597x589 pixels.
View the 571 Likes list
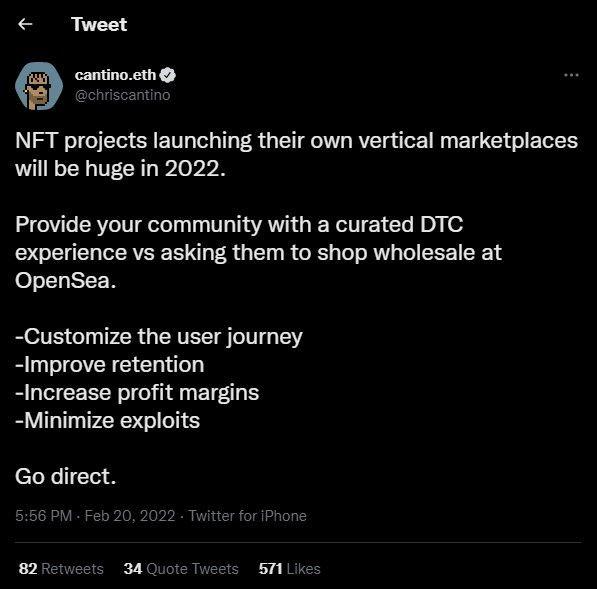(x=289, y=568)
